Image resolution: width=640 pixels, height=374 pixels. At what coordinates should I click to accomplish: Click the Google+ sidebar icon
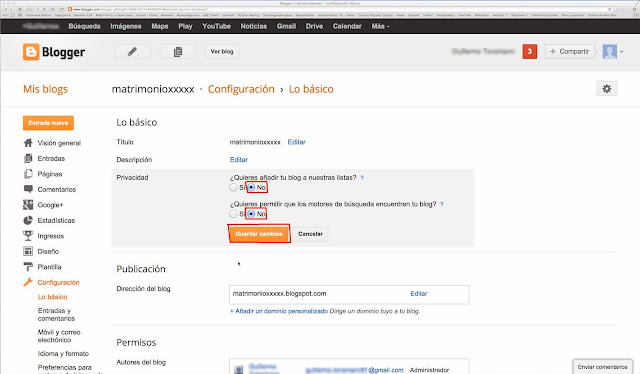point(28,205)
